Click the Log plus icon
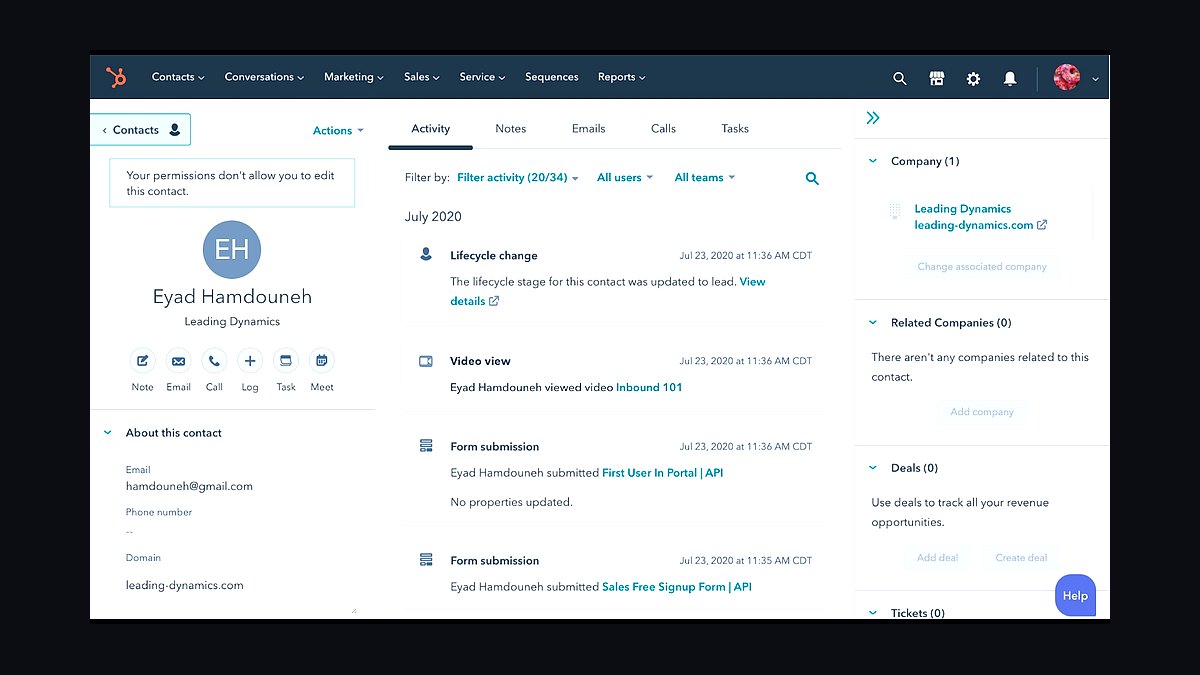The width and height of the screenshot is (1200, 675). (250, 361)
